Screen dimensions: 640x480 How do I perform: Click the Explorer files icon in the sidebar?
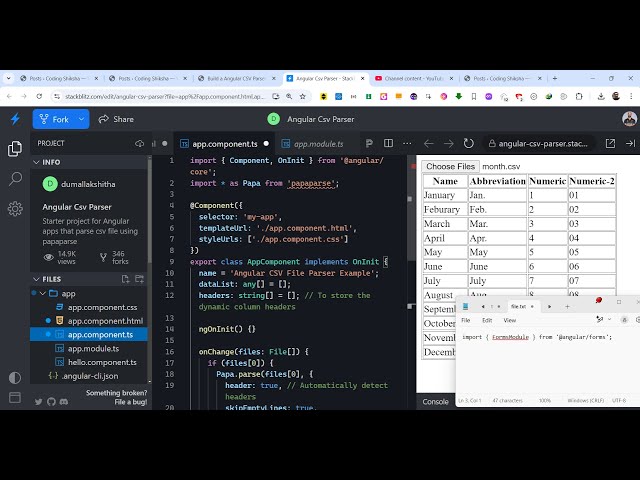(15, 149)
